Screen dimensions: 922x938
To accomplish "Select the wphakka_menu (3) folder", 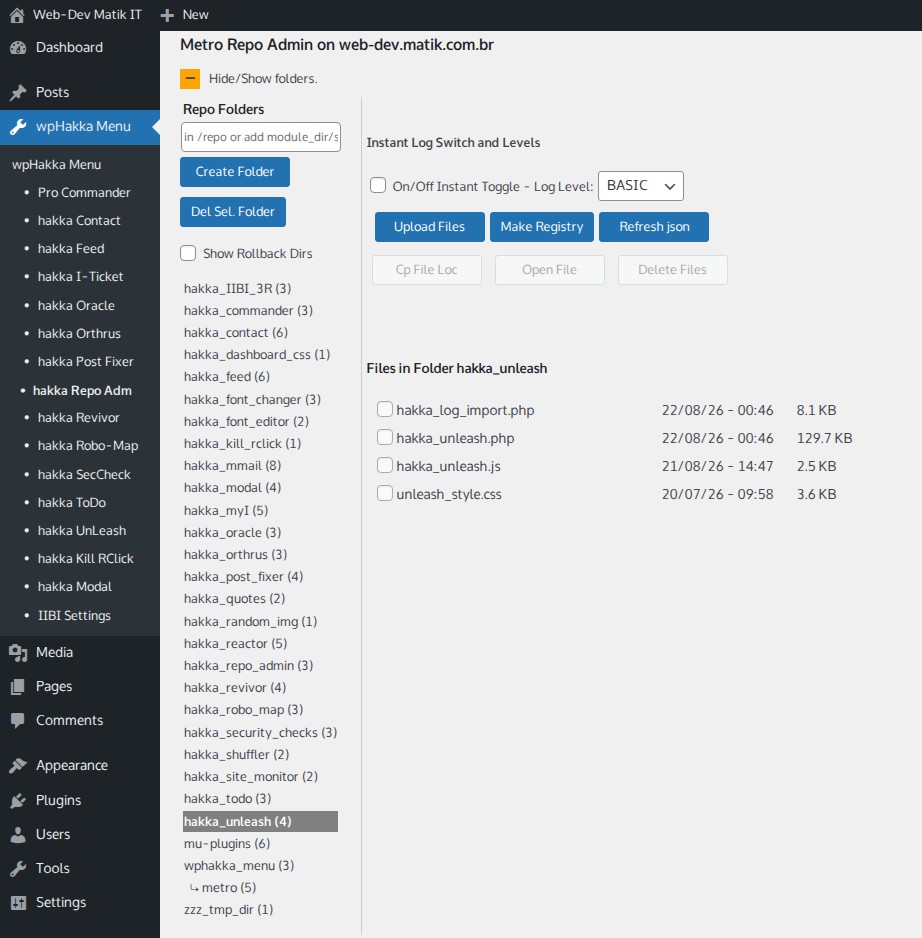I will tap(239, 866).
